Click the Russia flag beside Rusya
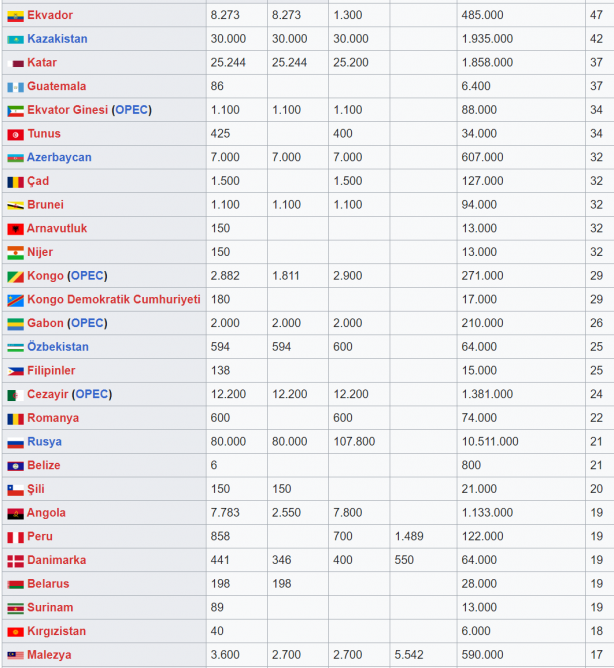The height and width of the screenshot is (668, 614). point(15,442)
